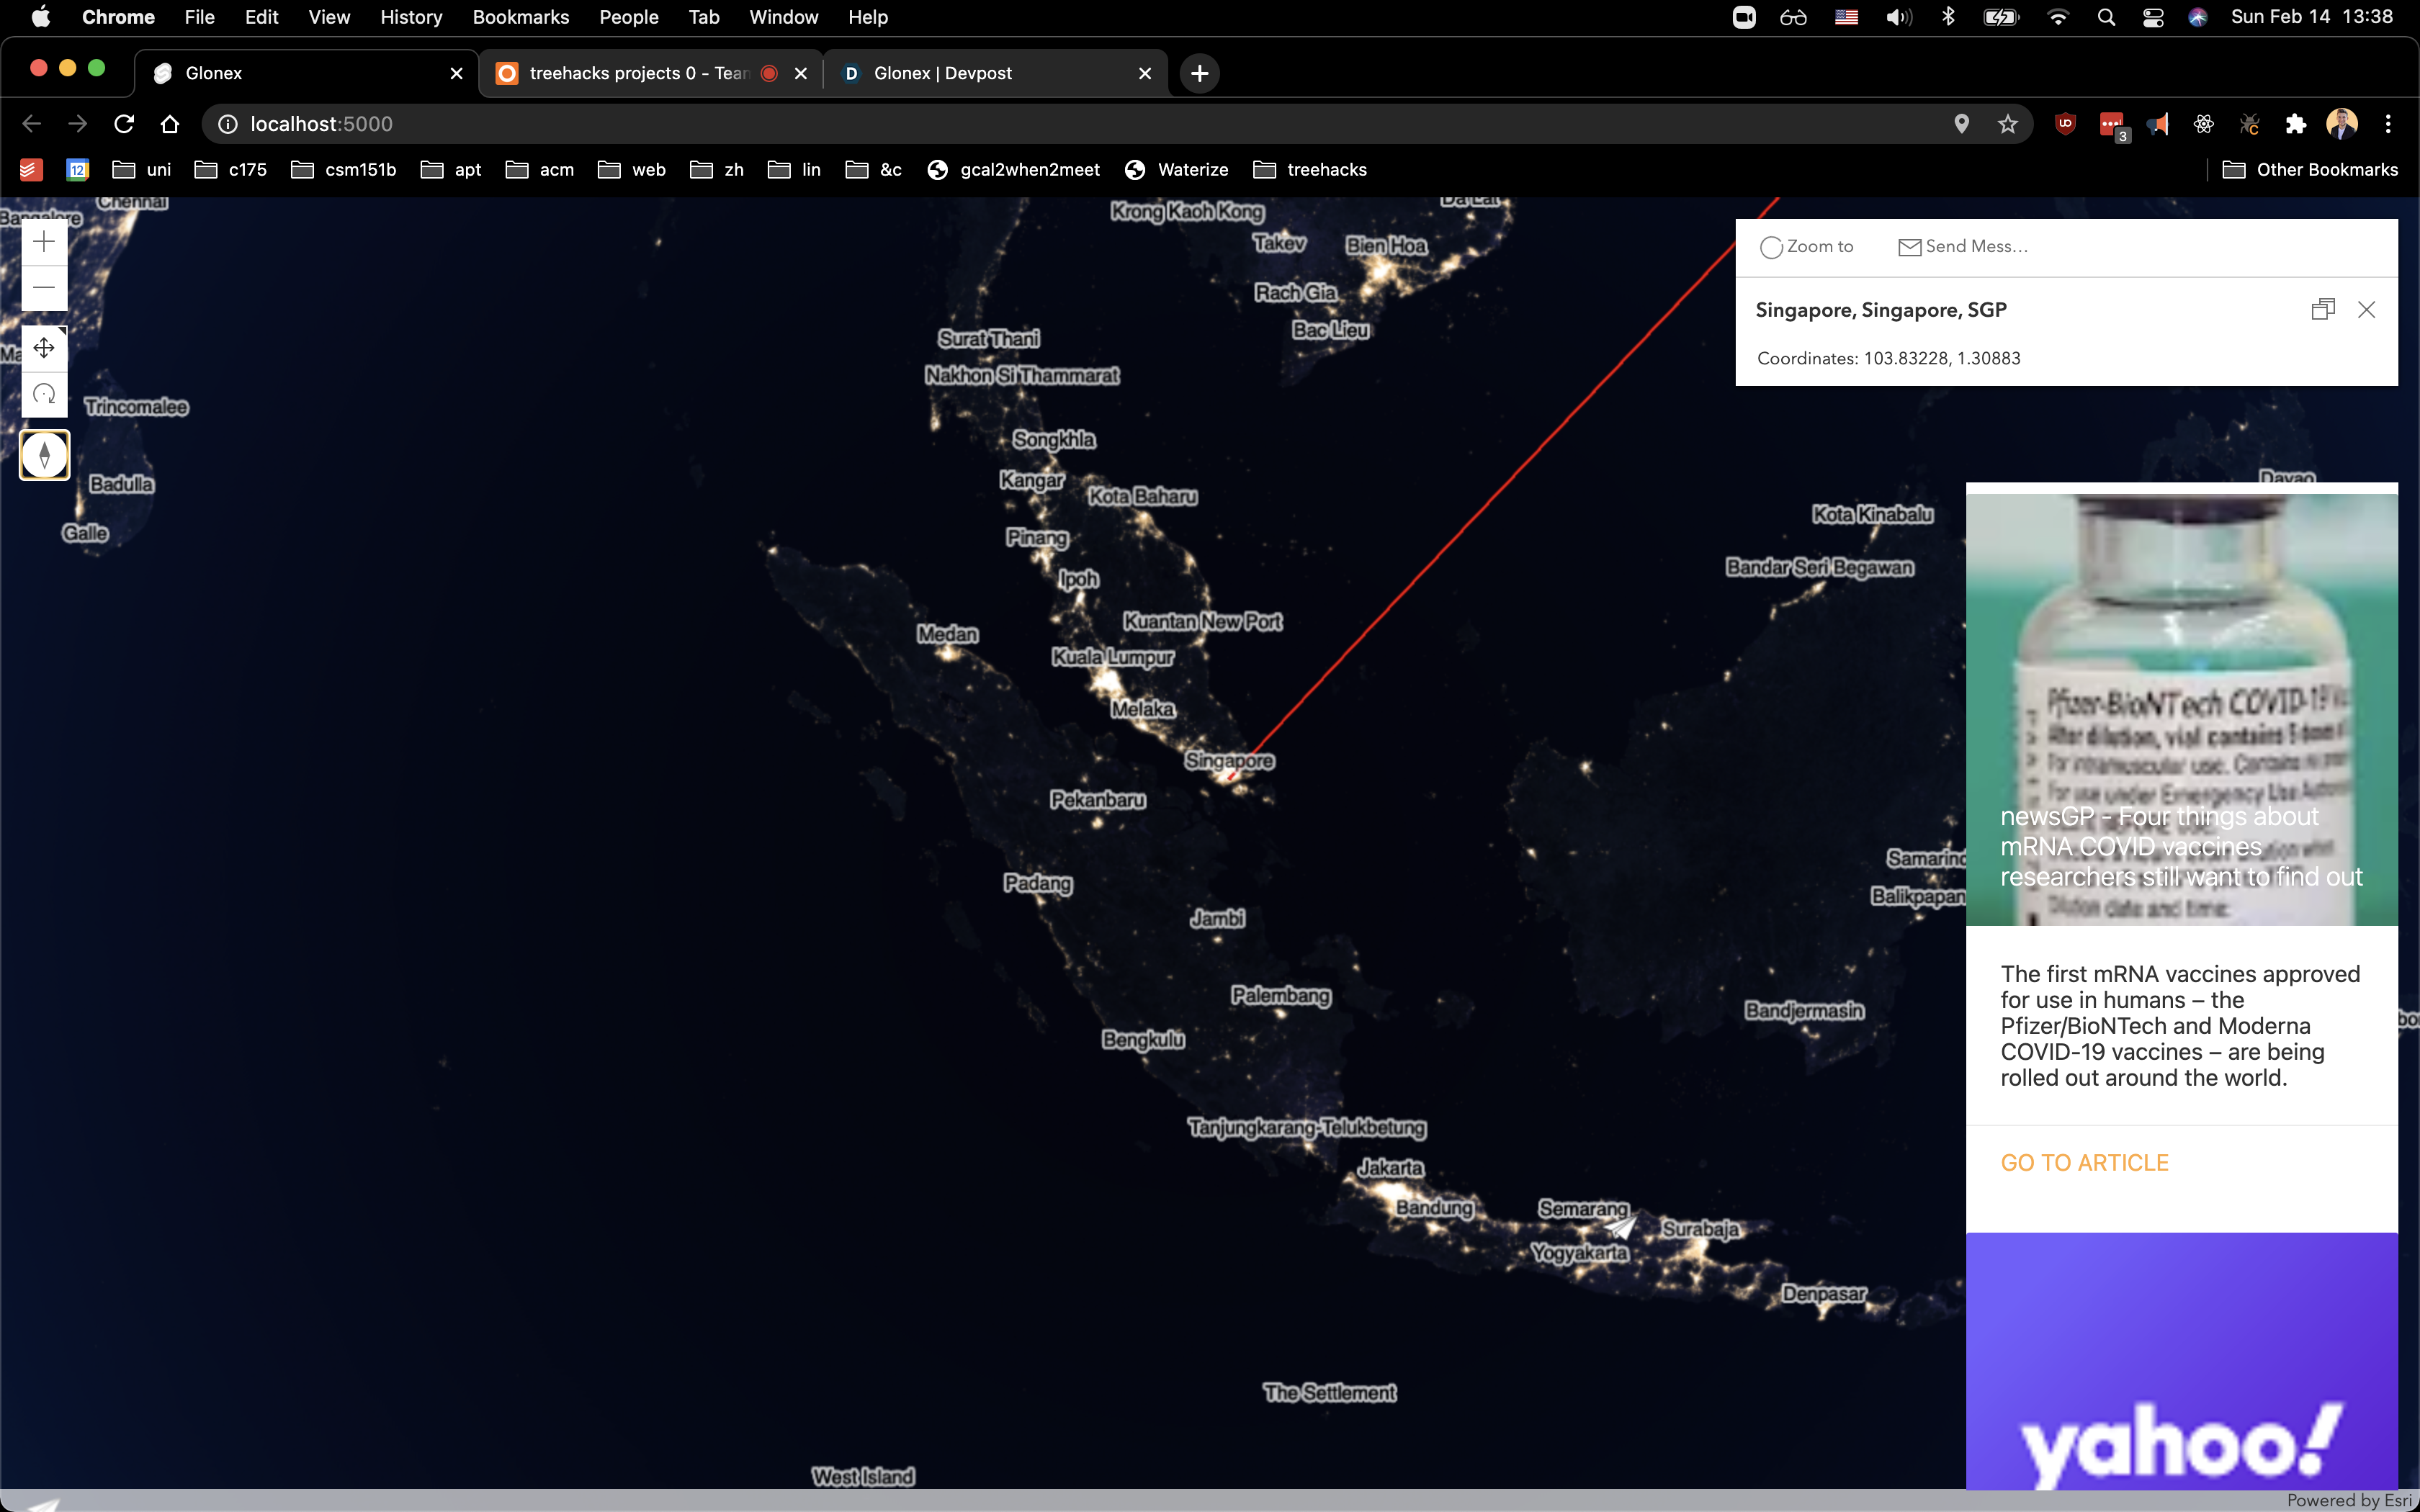2420x1512 pixels.
Task: Bookmark this page with the star
Action: (2007, 124)
